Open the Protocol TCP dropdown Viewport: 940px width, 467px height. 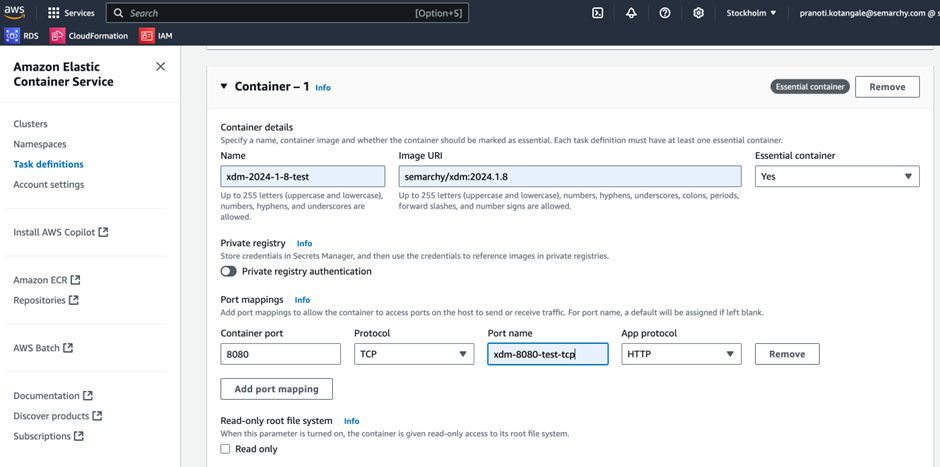pos(414,354)
